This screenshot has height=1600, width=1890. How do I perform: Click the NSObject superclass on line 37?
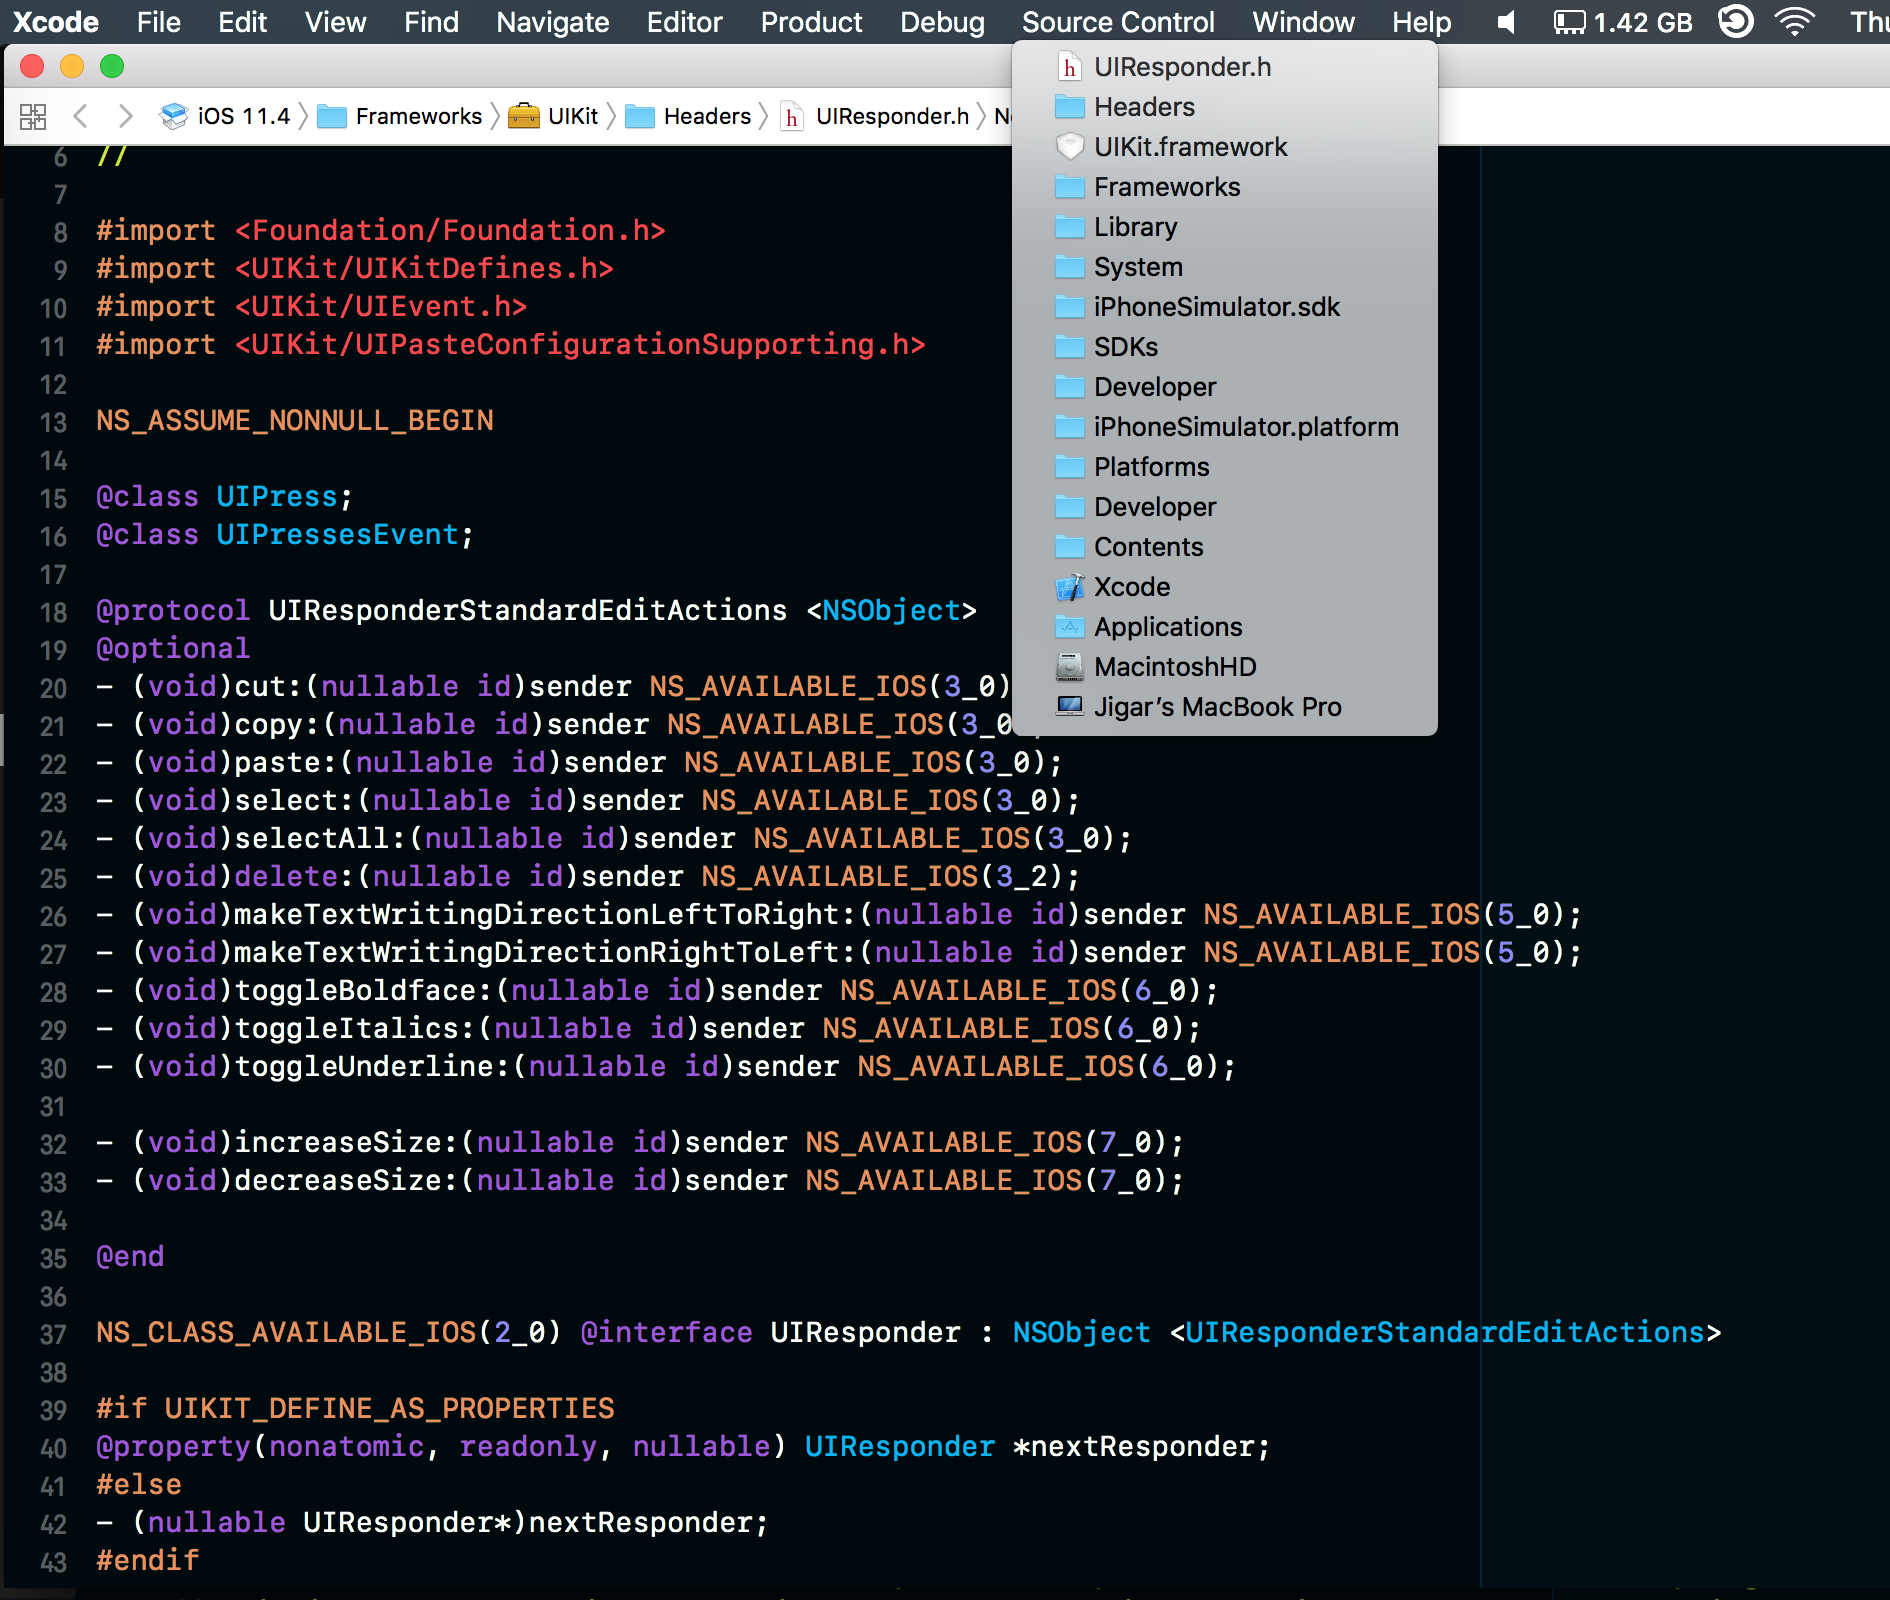[1081, 1333]
